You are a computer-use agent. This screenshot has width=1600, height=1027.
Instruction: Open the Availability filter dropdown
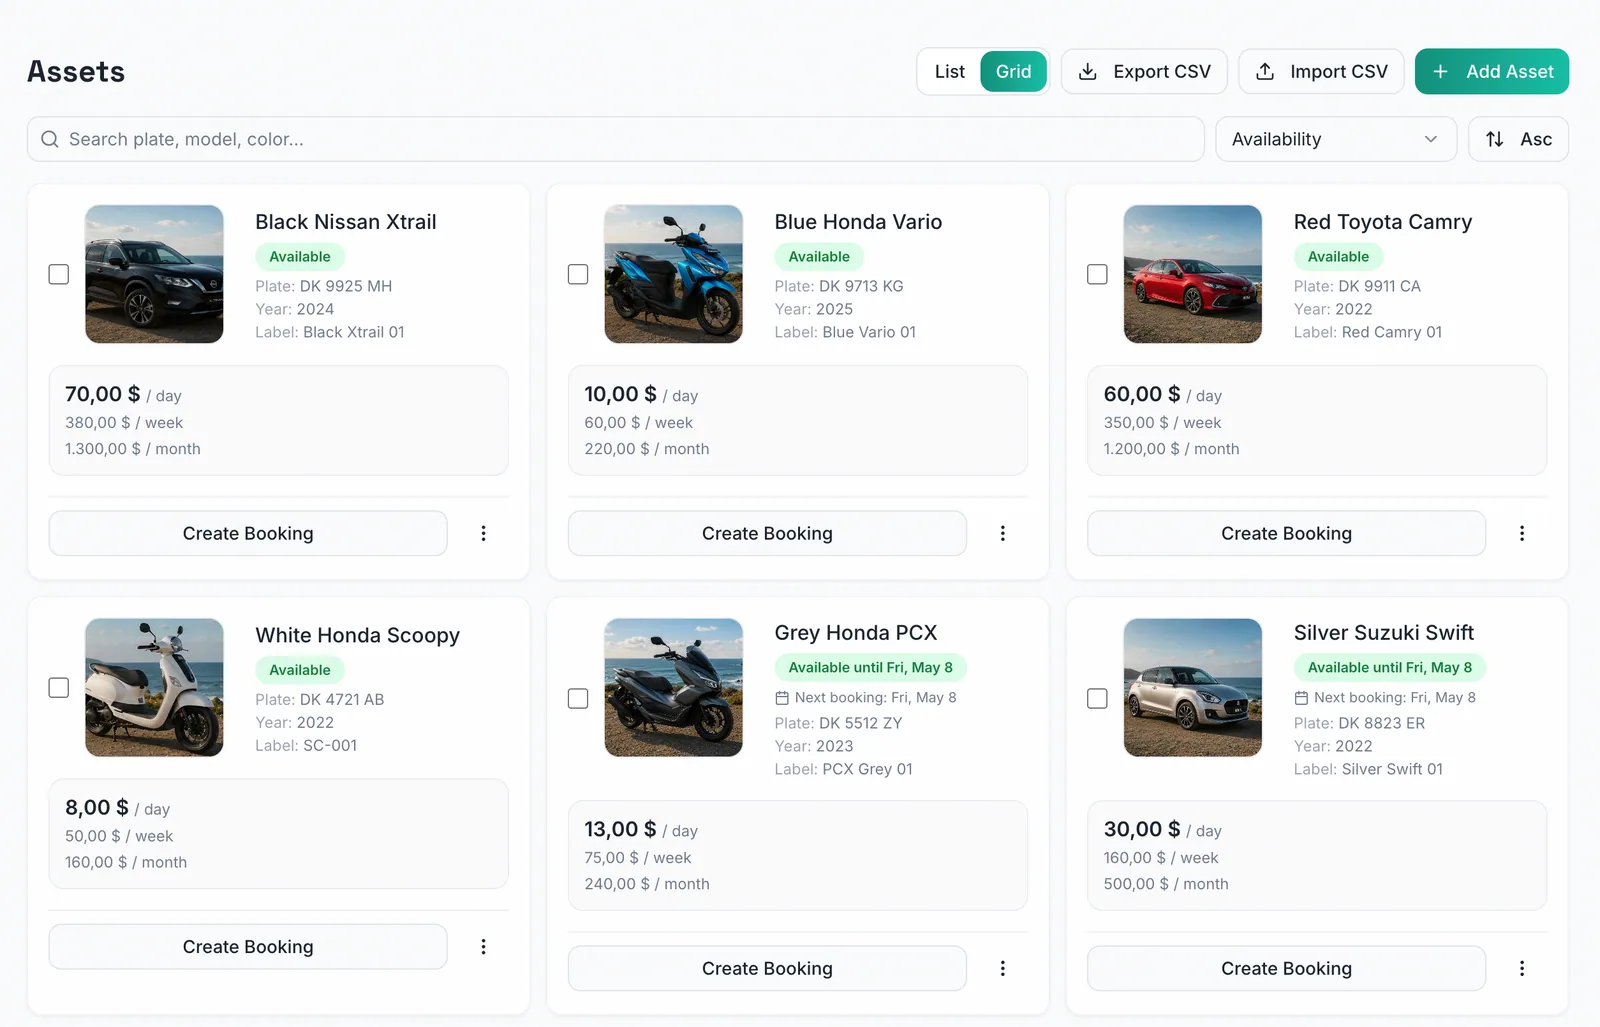pyautogui.click(x=1336, y=139)
